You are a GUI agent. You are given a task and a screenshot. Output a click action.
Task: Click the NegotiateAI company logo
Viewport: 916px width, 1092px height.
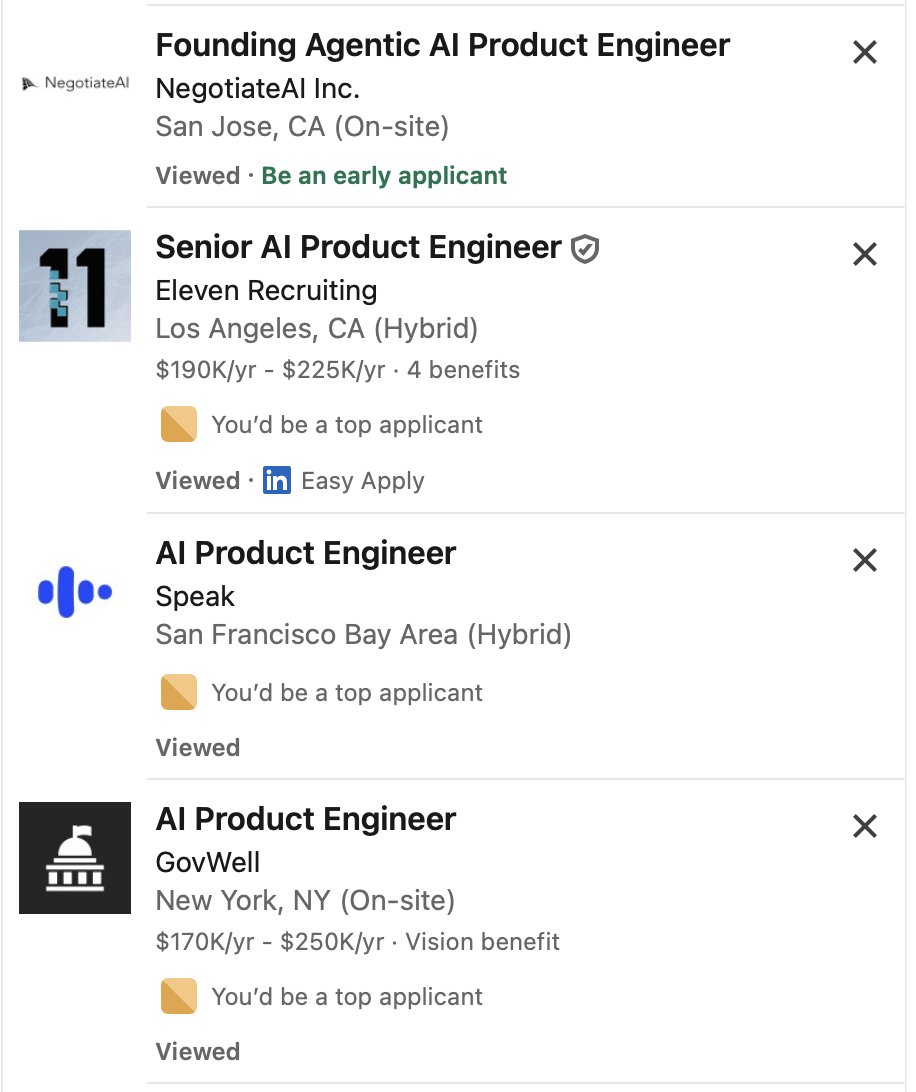pos(75,83)
